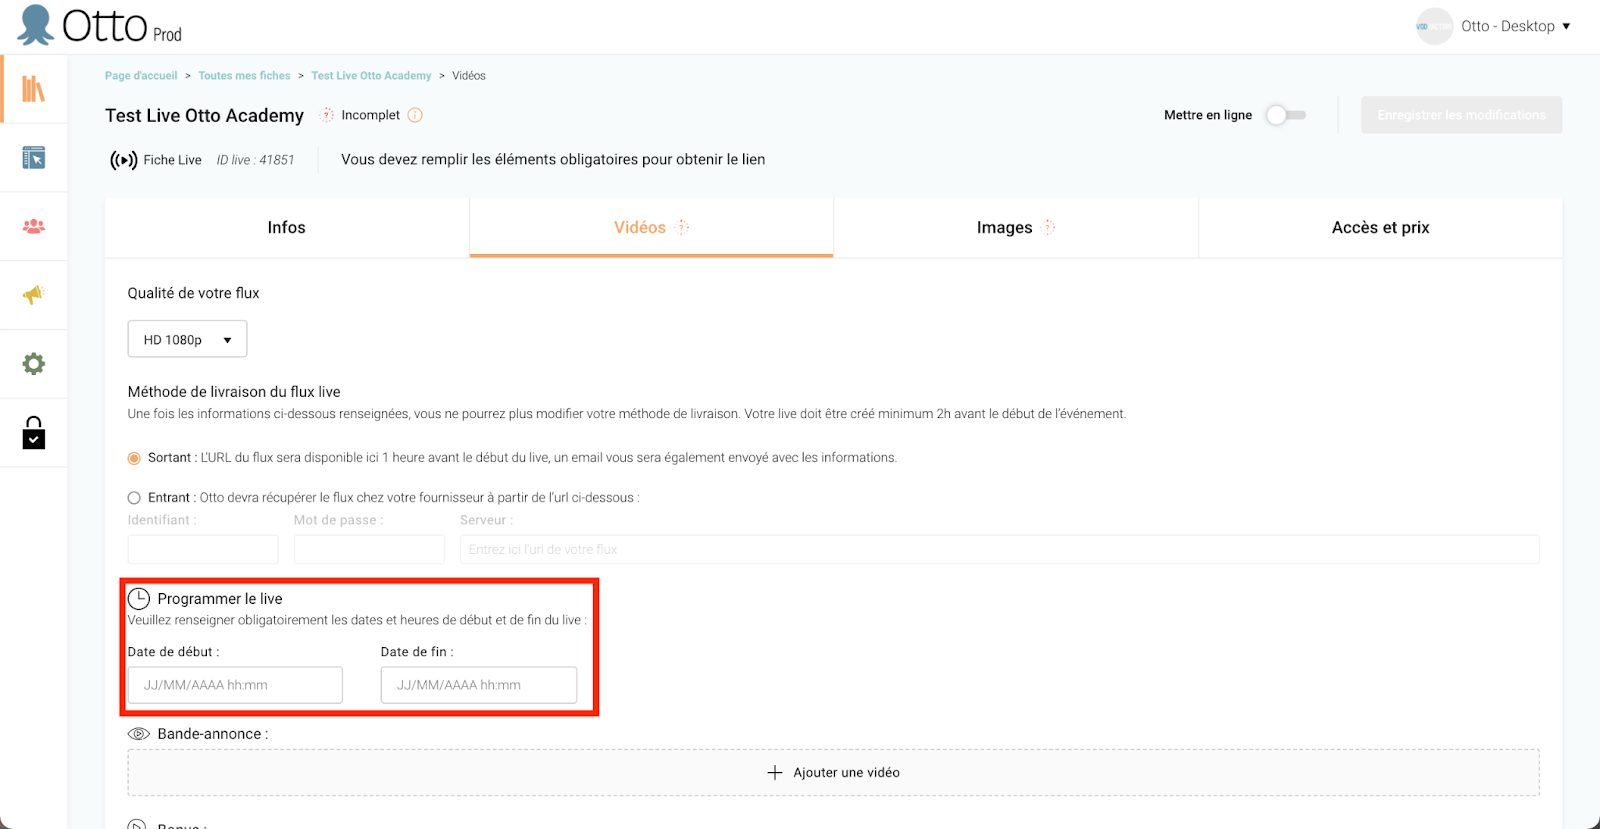Open the users group sidebar icon
The height and width of the screenshot is (829, 1600).
point(34,227)
